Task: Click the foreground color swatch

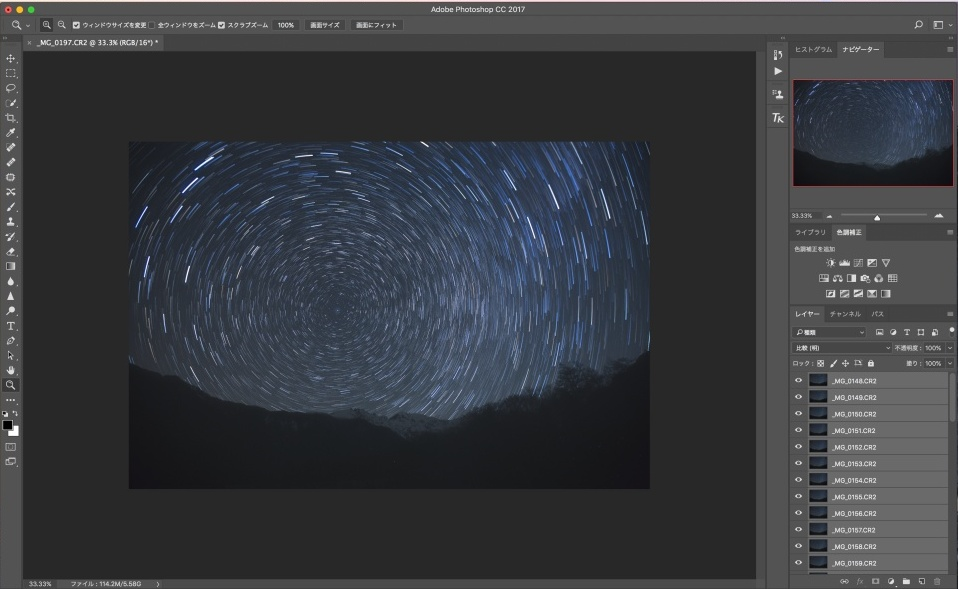Action: pyautogui.click(x=7, y=425)
